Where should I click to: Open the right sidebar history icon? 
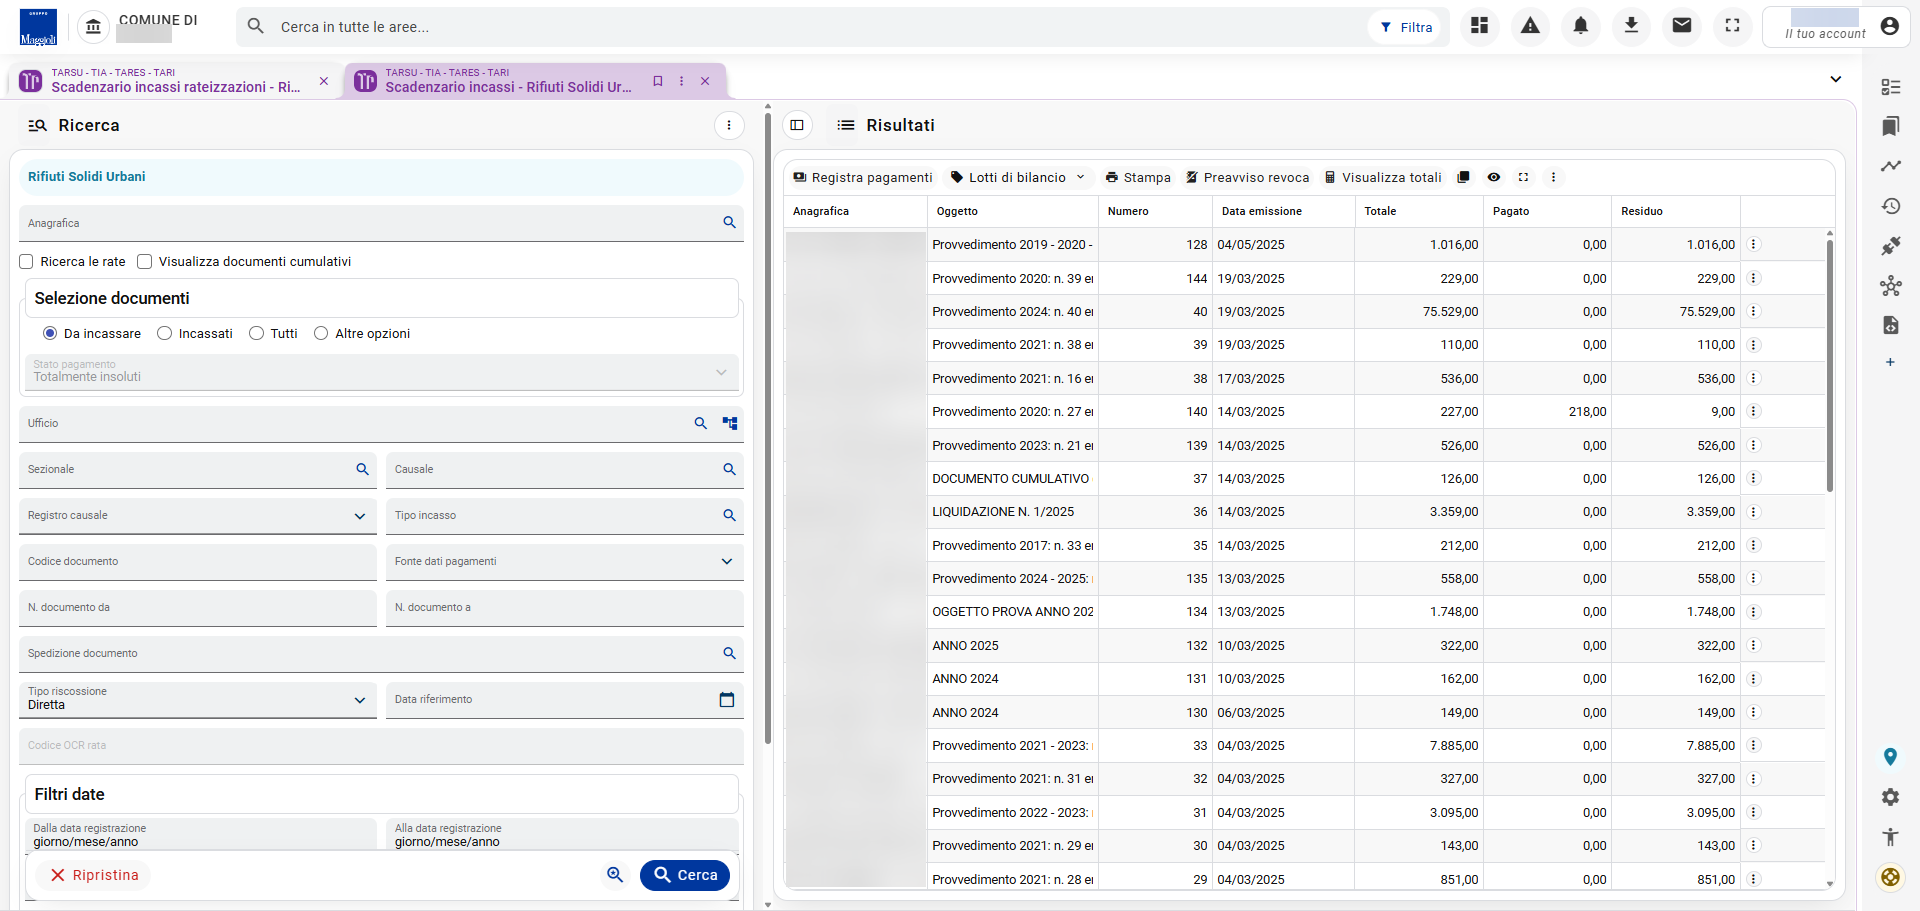(x=1890, y=206)
